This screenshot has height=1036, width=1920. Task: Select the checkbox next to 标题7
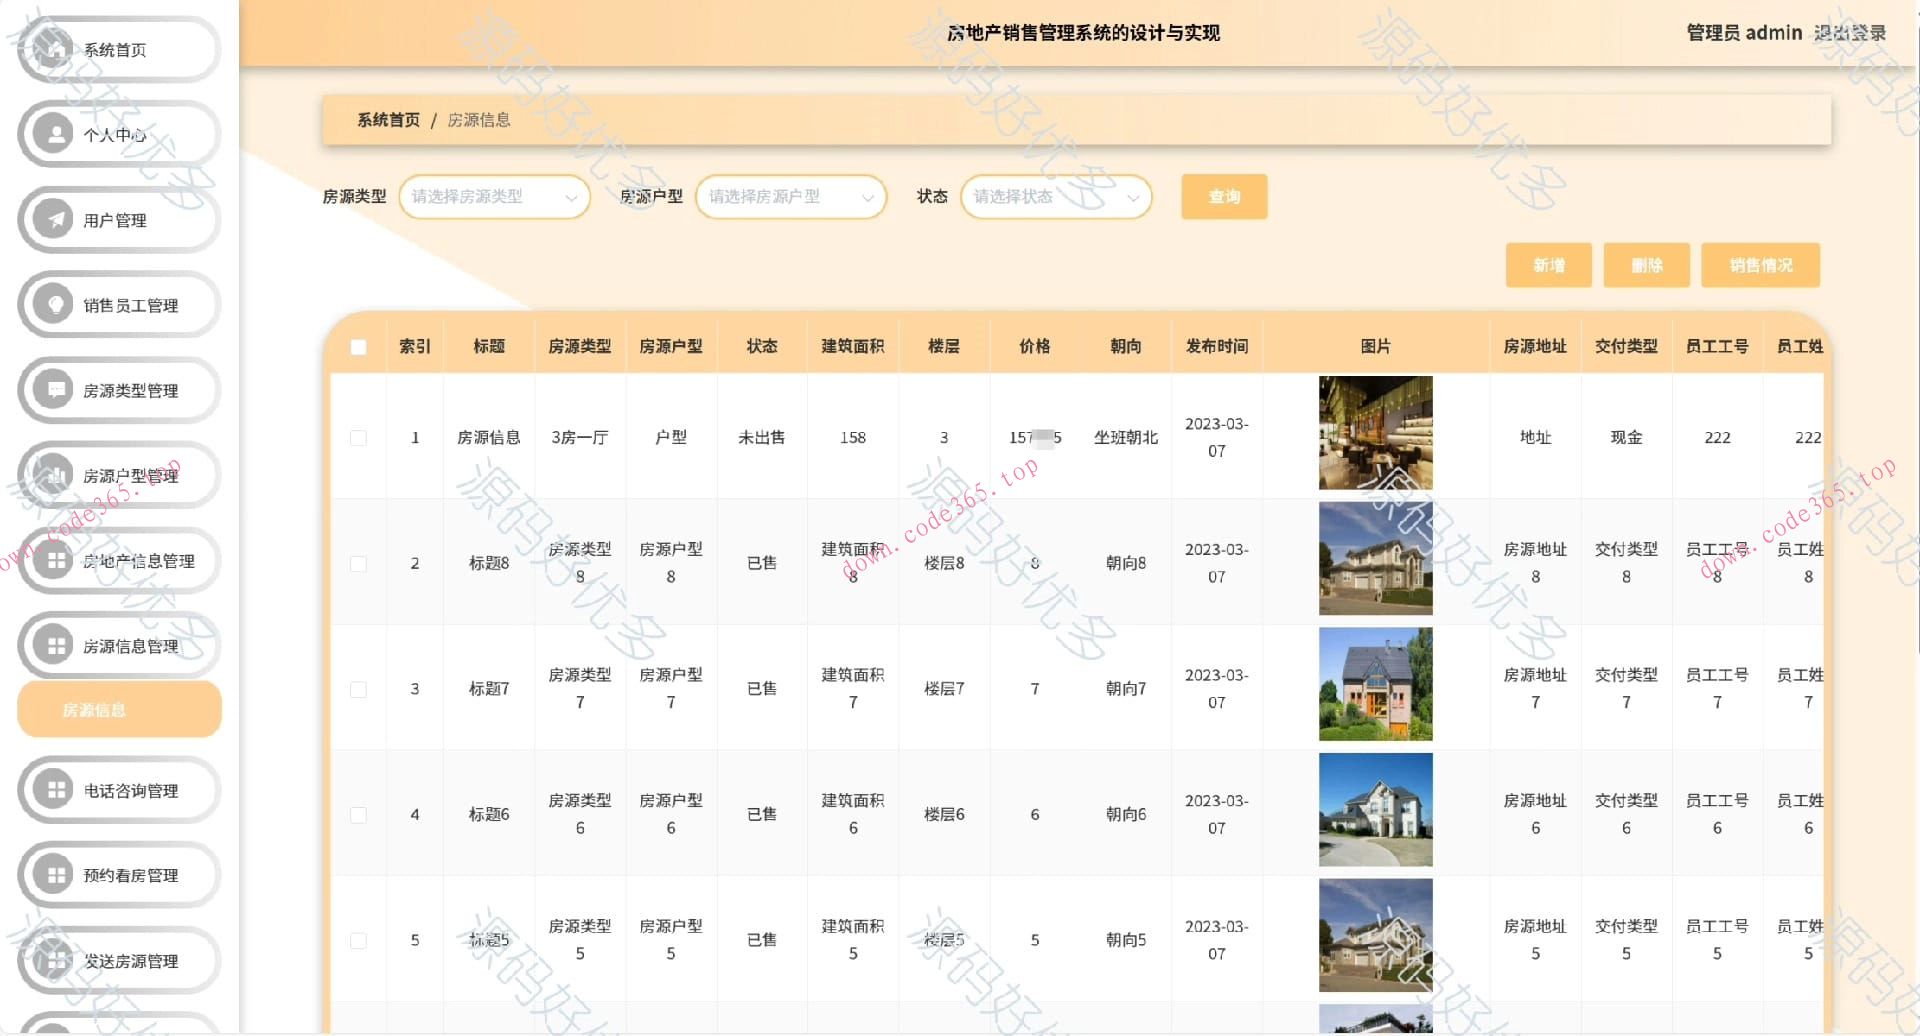[359, 688]
